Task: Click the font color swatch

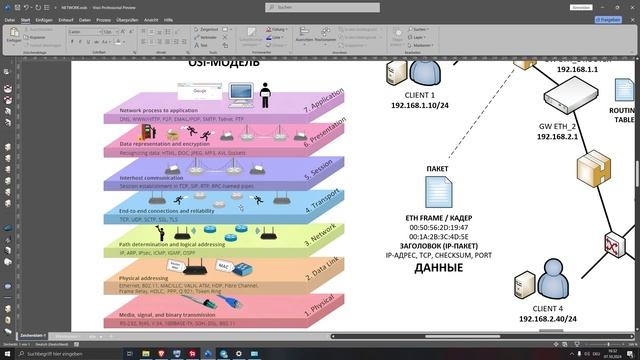Action: tap(118, 42)
